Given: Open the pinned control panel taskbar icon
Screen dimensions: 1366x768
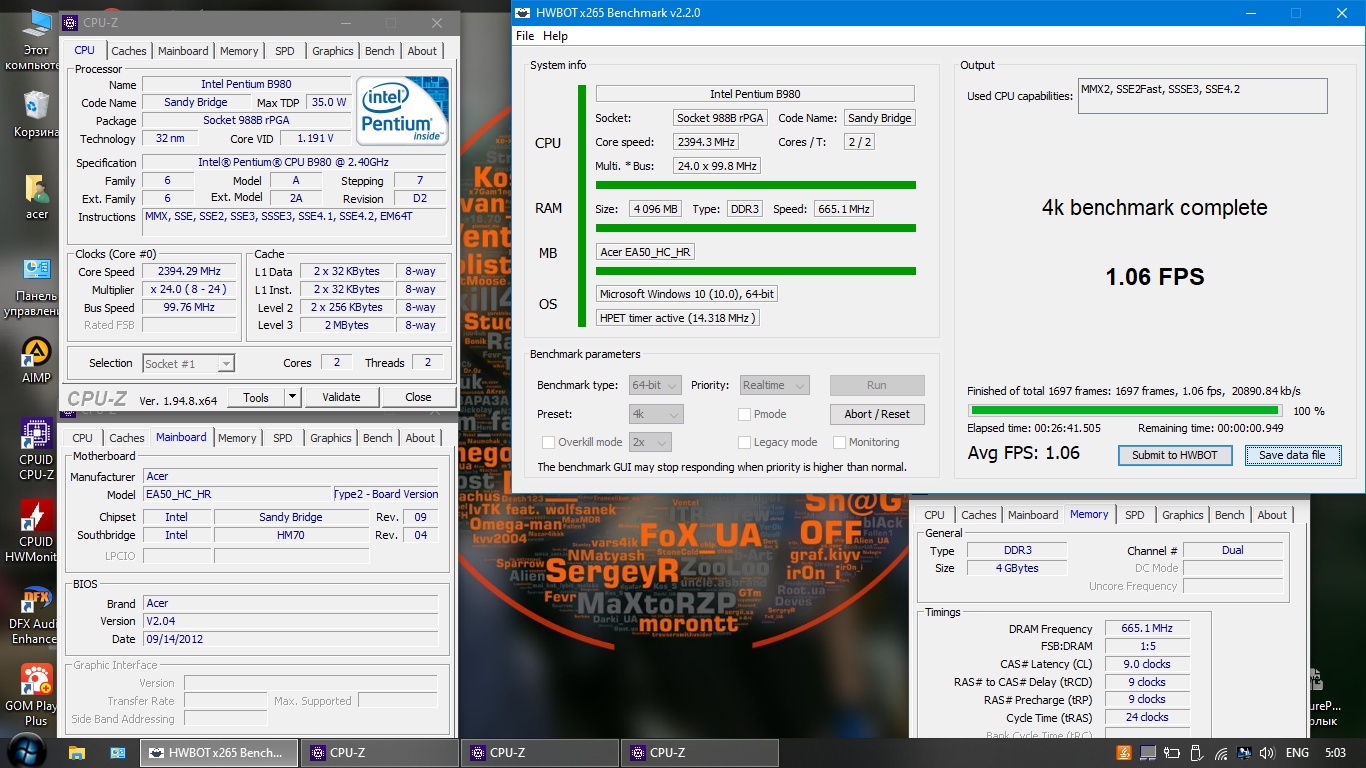Looking at the screenshot, I should click(x=117, y=752).
